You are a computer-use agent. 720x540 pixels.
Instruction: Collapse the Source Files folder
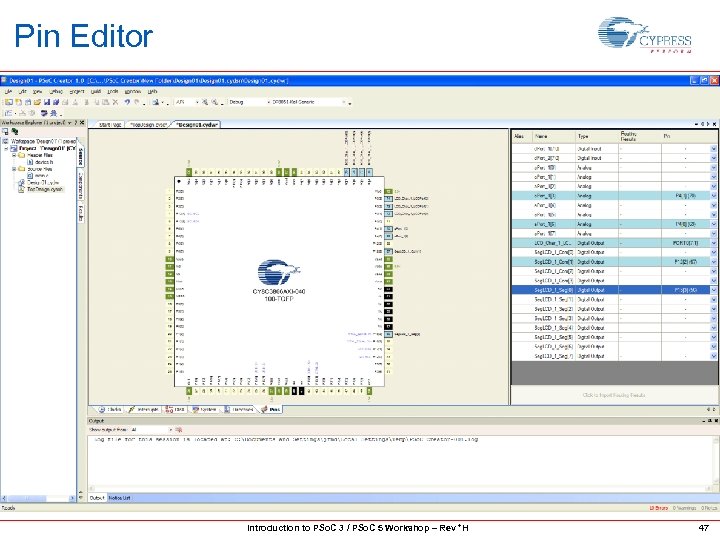point(14,169)
